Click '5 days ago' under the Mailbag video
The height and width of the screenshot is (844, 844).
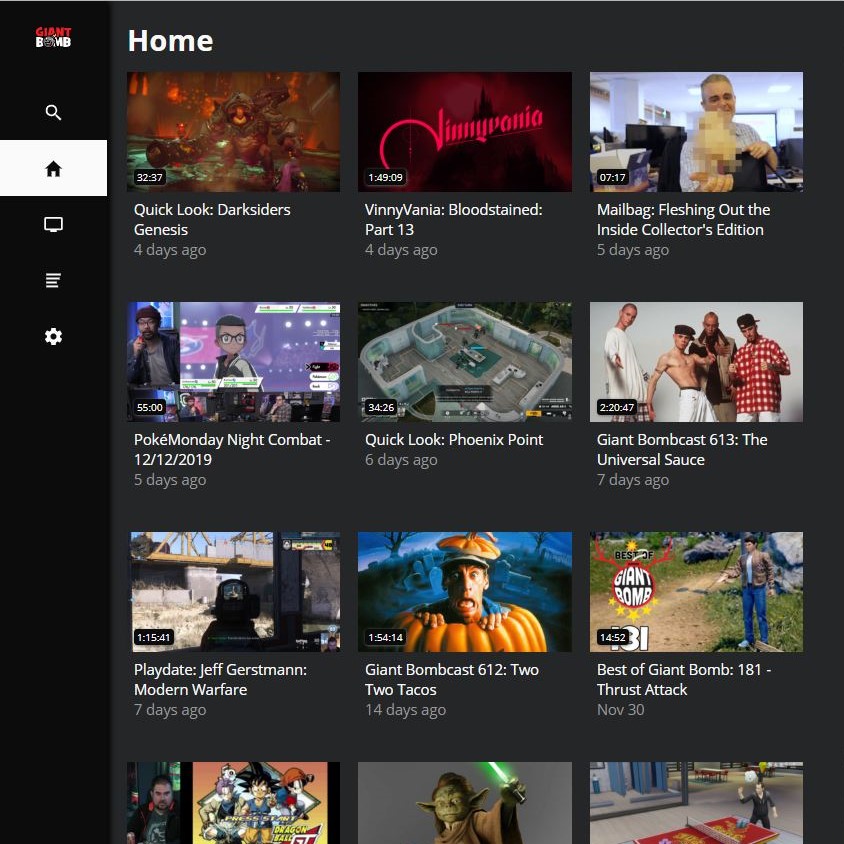[x=633, y=250]
